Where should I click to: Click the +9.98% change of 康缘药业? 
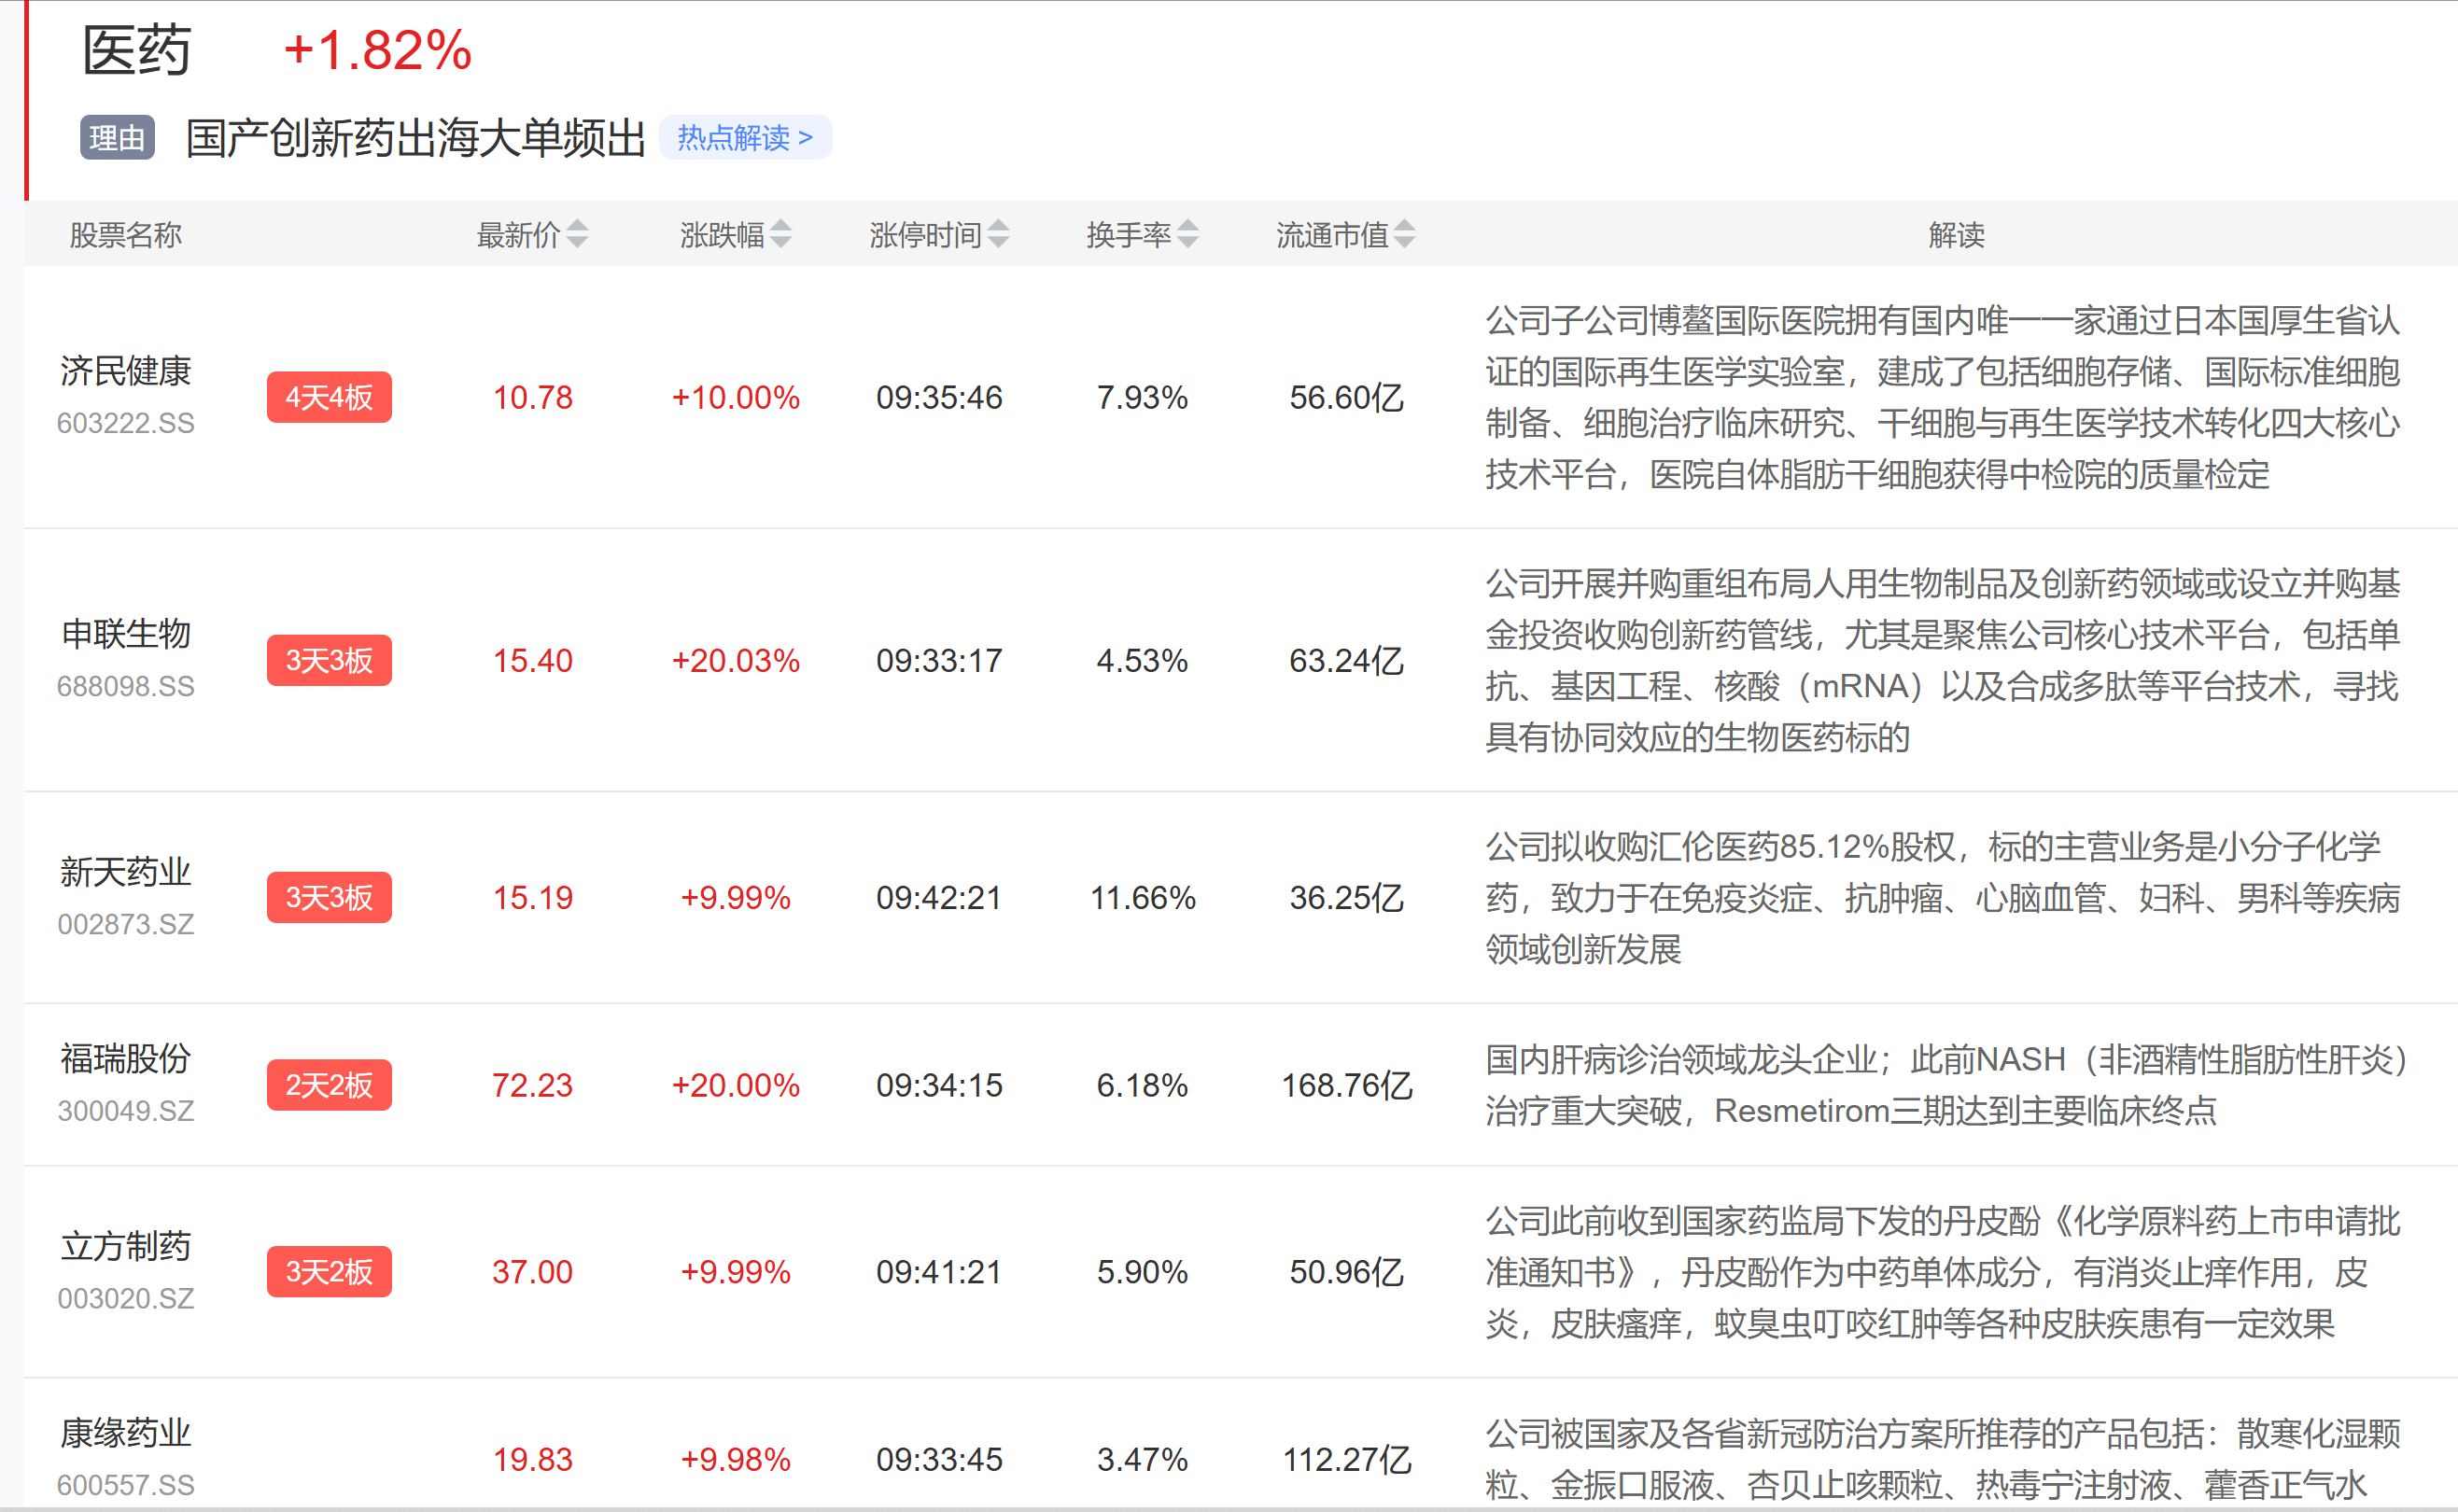(735, 1459)
